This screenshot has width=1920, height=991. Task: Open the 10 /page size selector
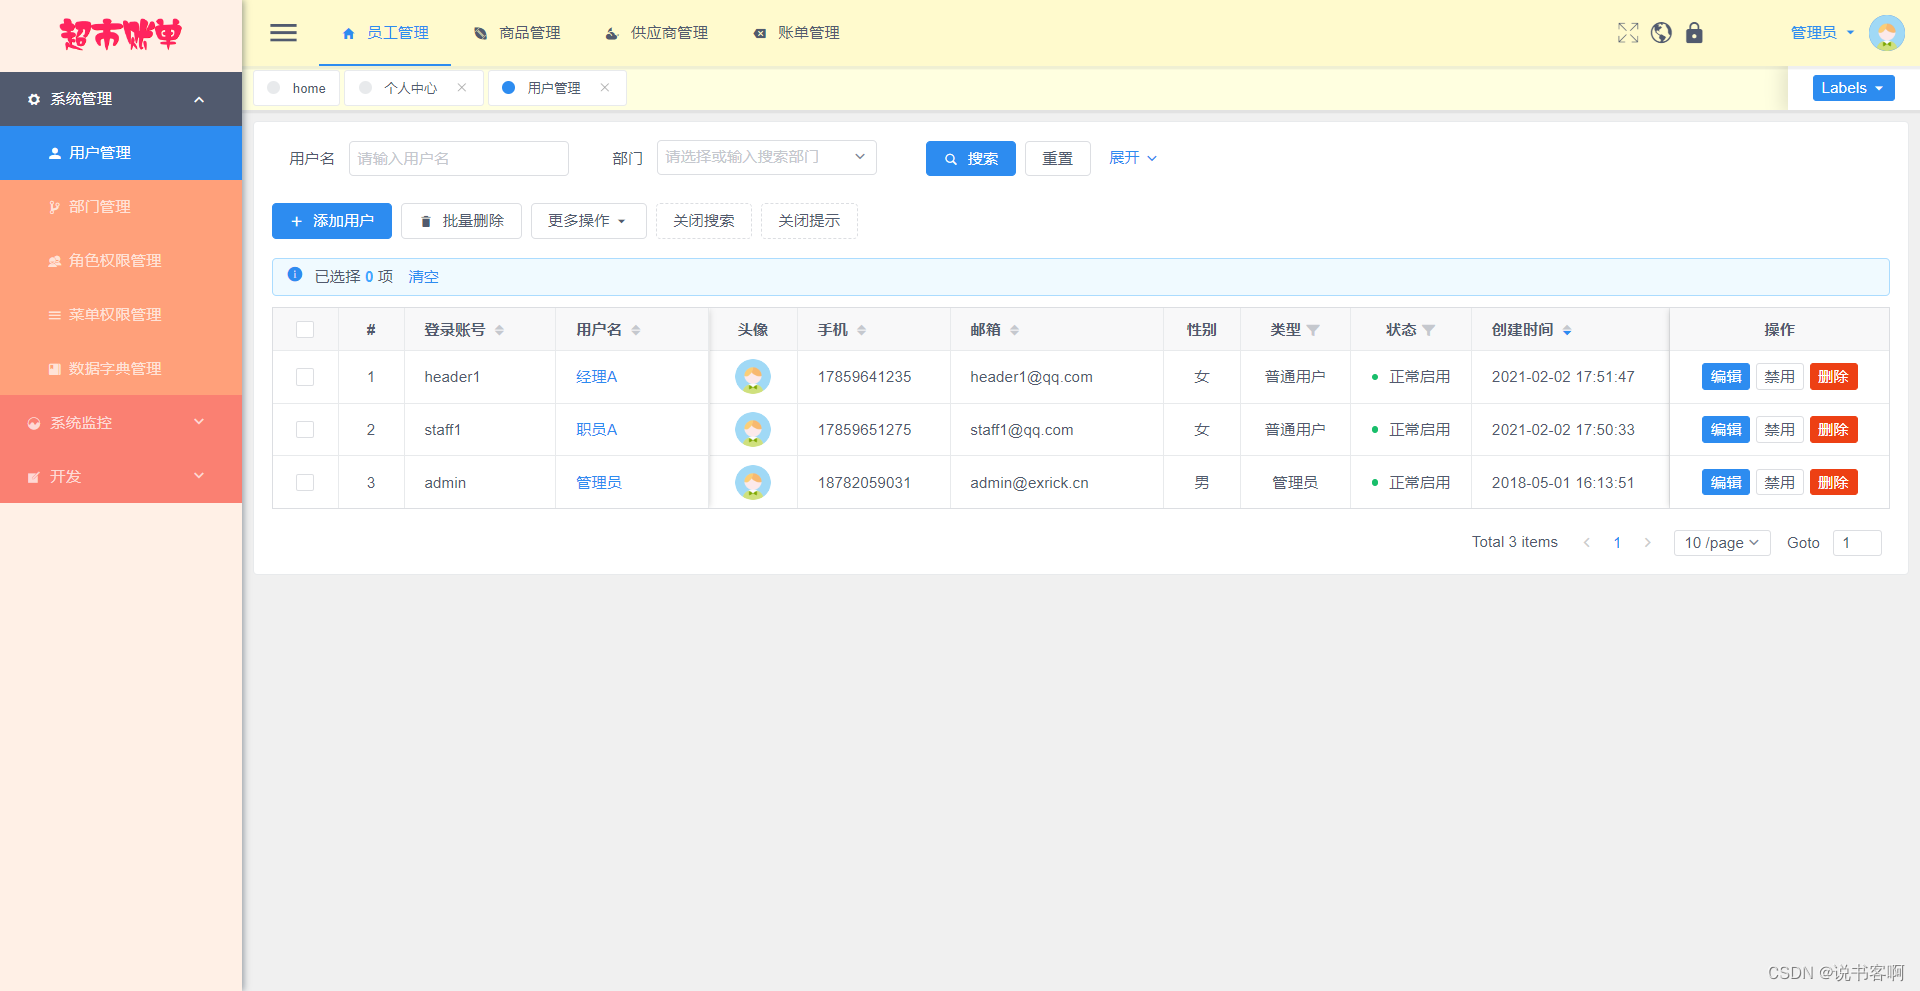(1722, 543)
